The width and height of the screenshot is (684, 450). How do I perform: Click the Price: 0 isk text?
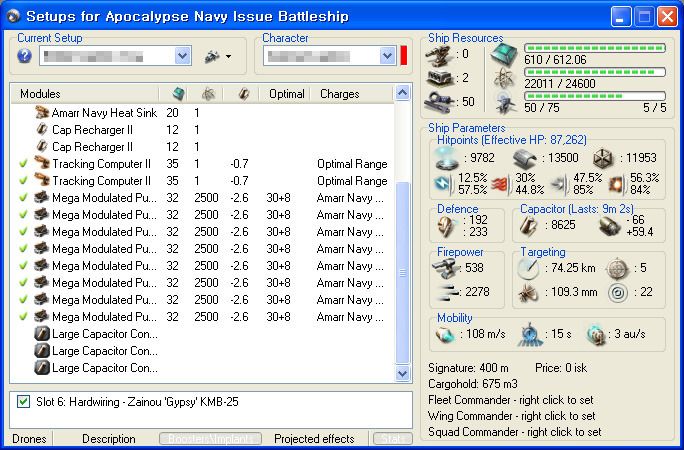[561, 368]
